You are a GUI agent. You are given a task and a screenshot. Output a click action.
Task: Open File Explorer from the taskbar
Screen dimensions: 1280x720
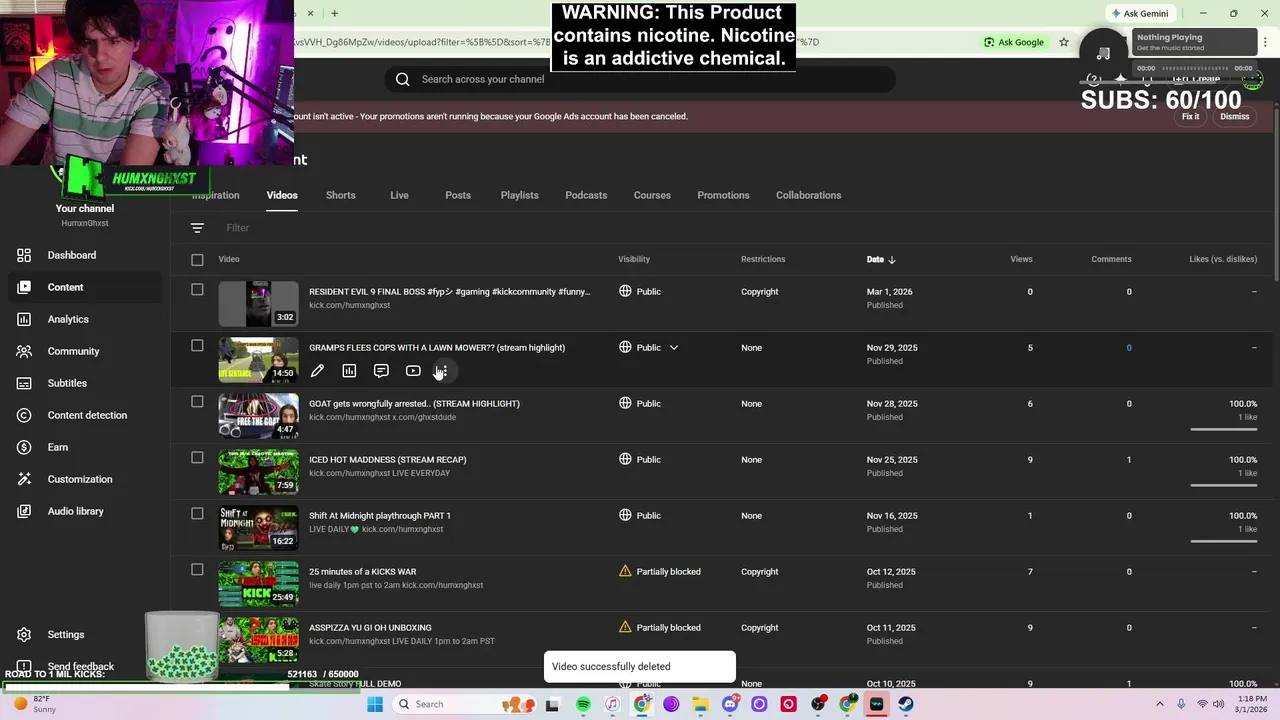coord(700,704)
